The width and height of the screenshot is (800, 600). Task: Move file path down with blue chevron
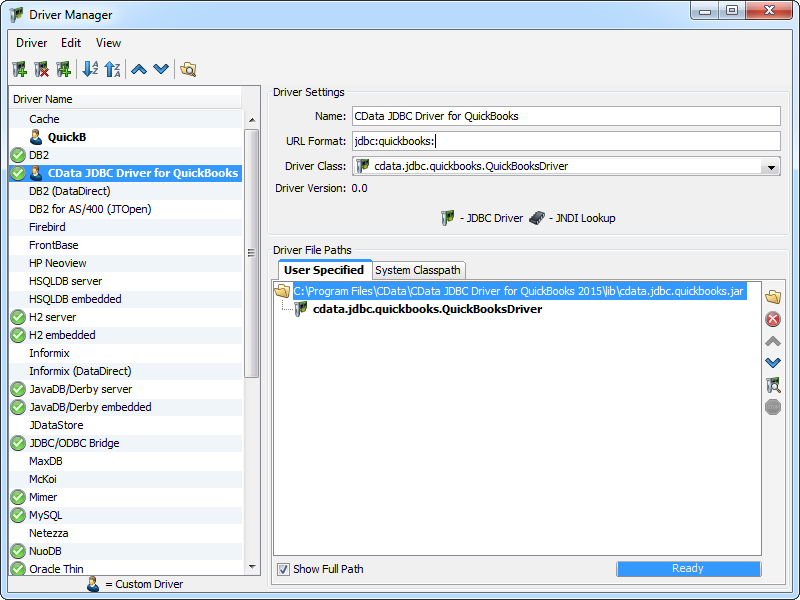772,363
